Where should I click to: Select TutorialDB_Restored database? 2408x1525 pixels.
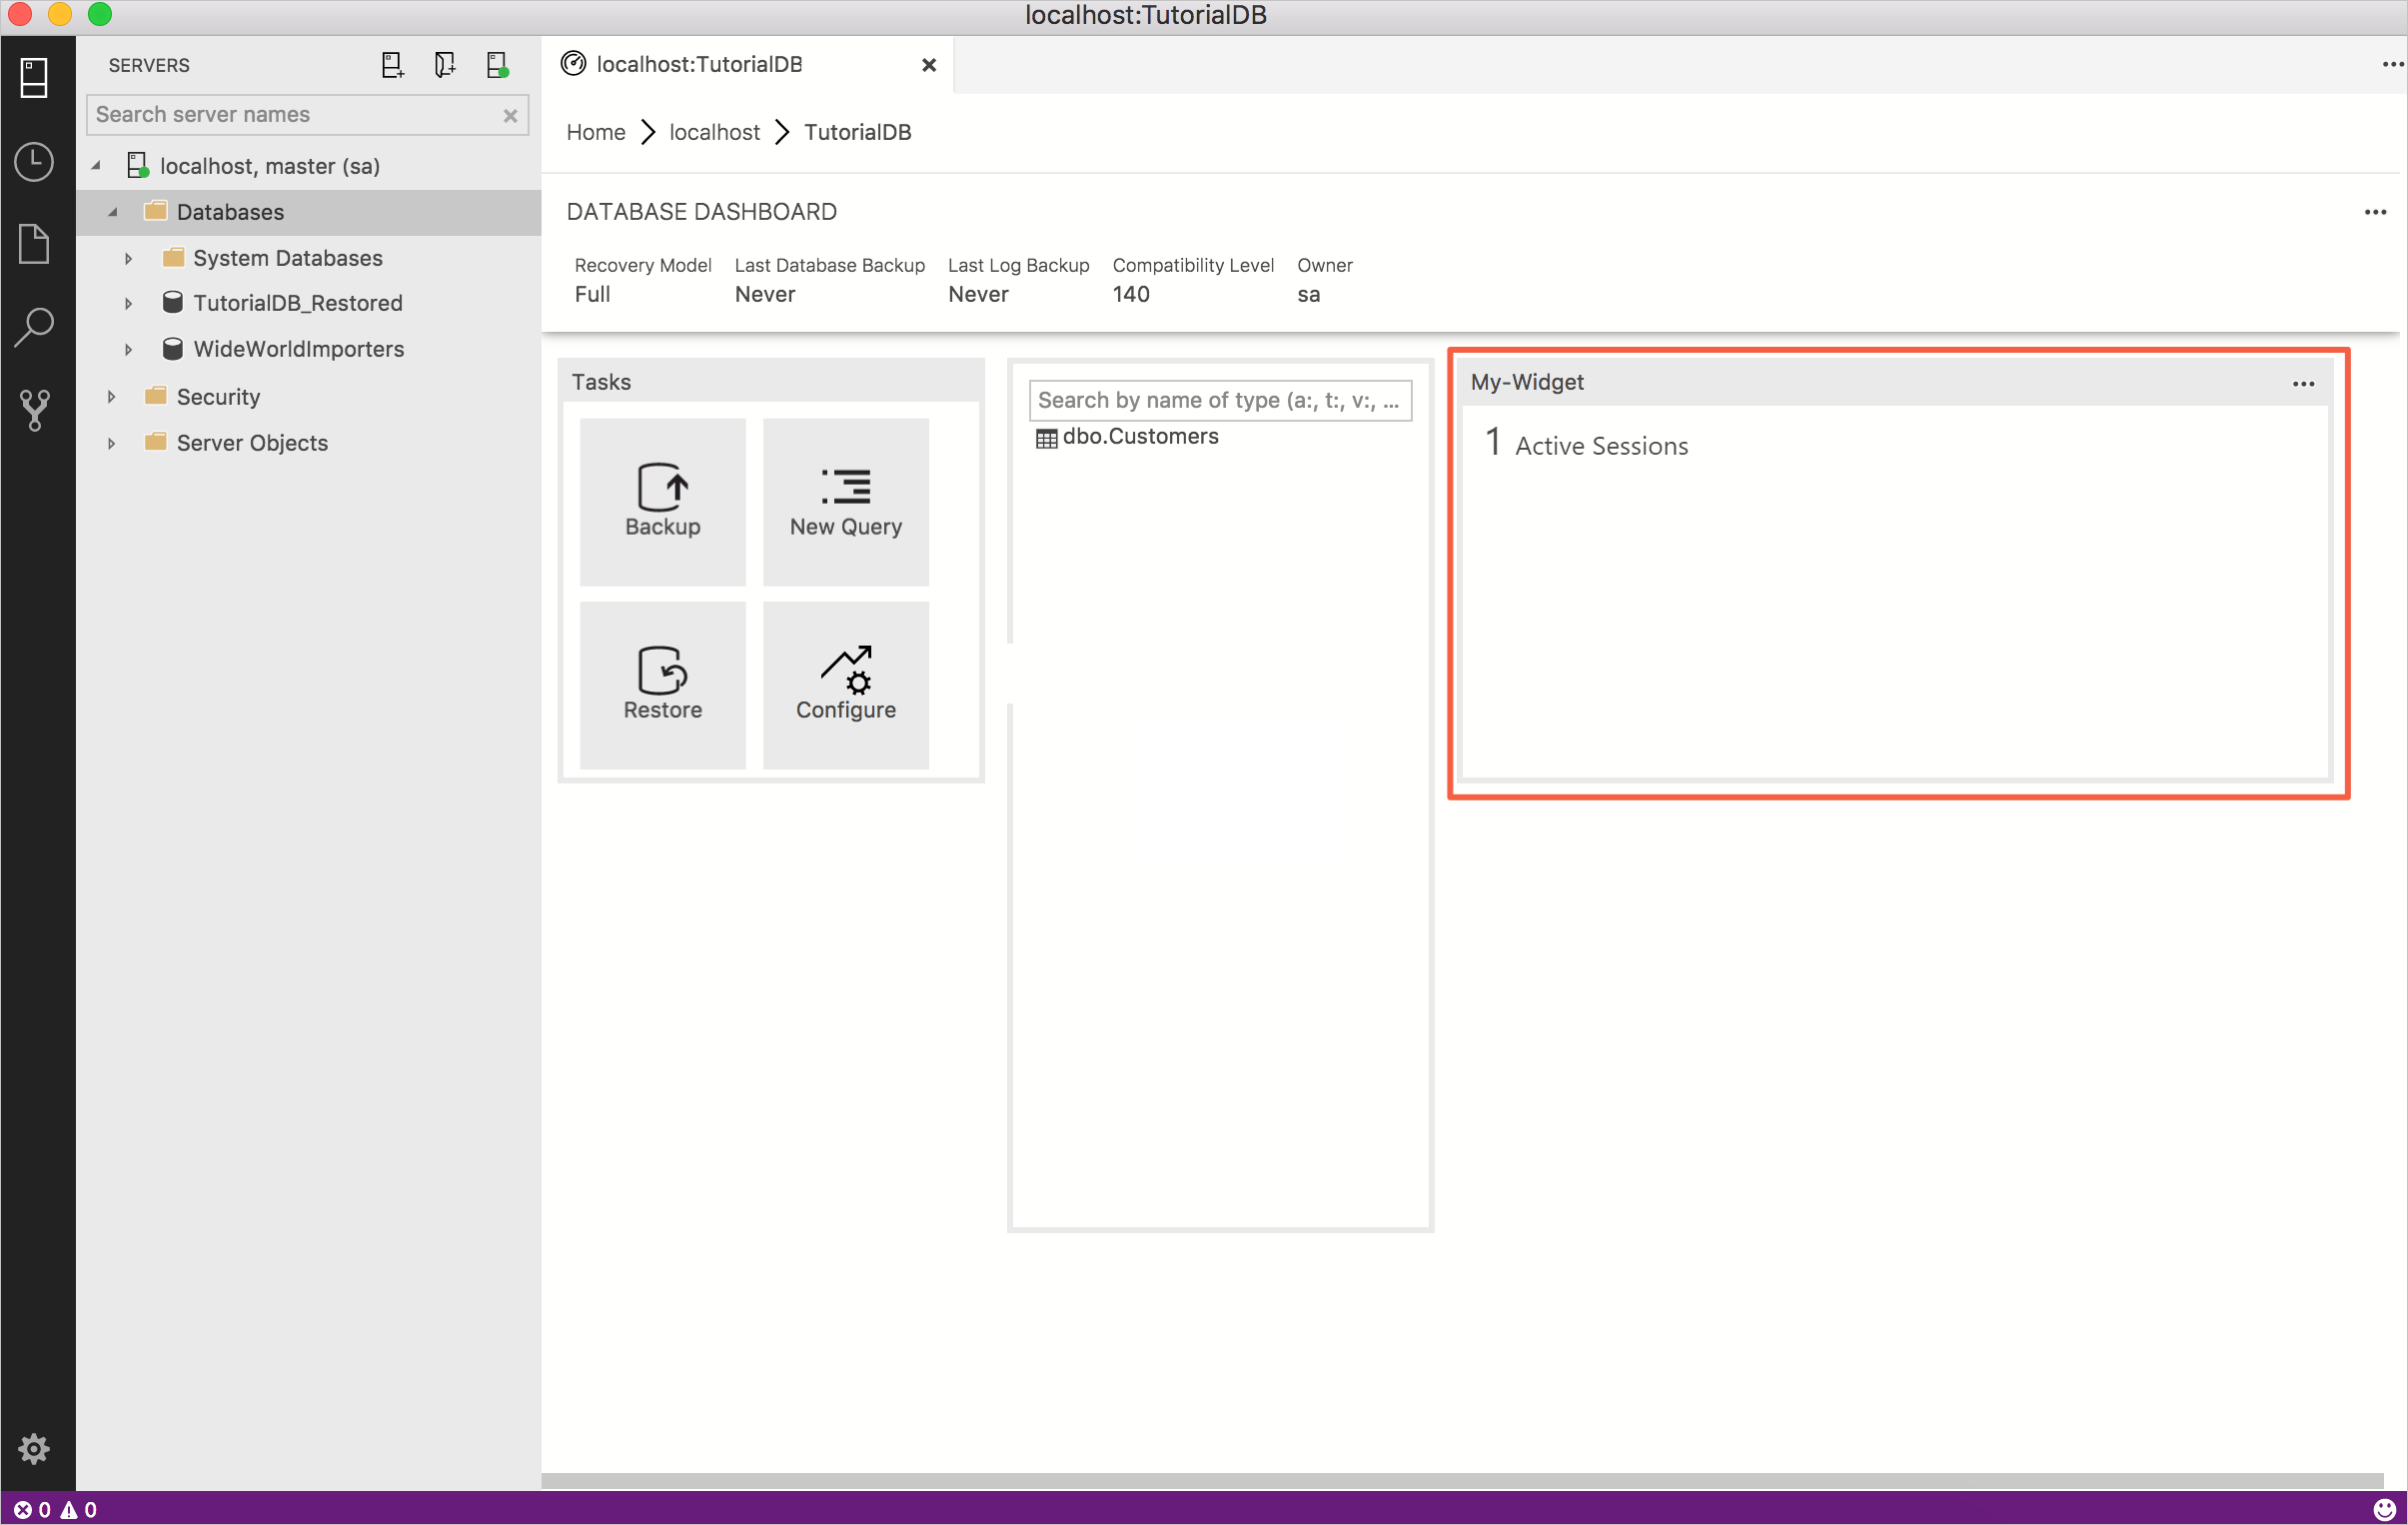pyautogui.click(x=299, y=304)
